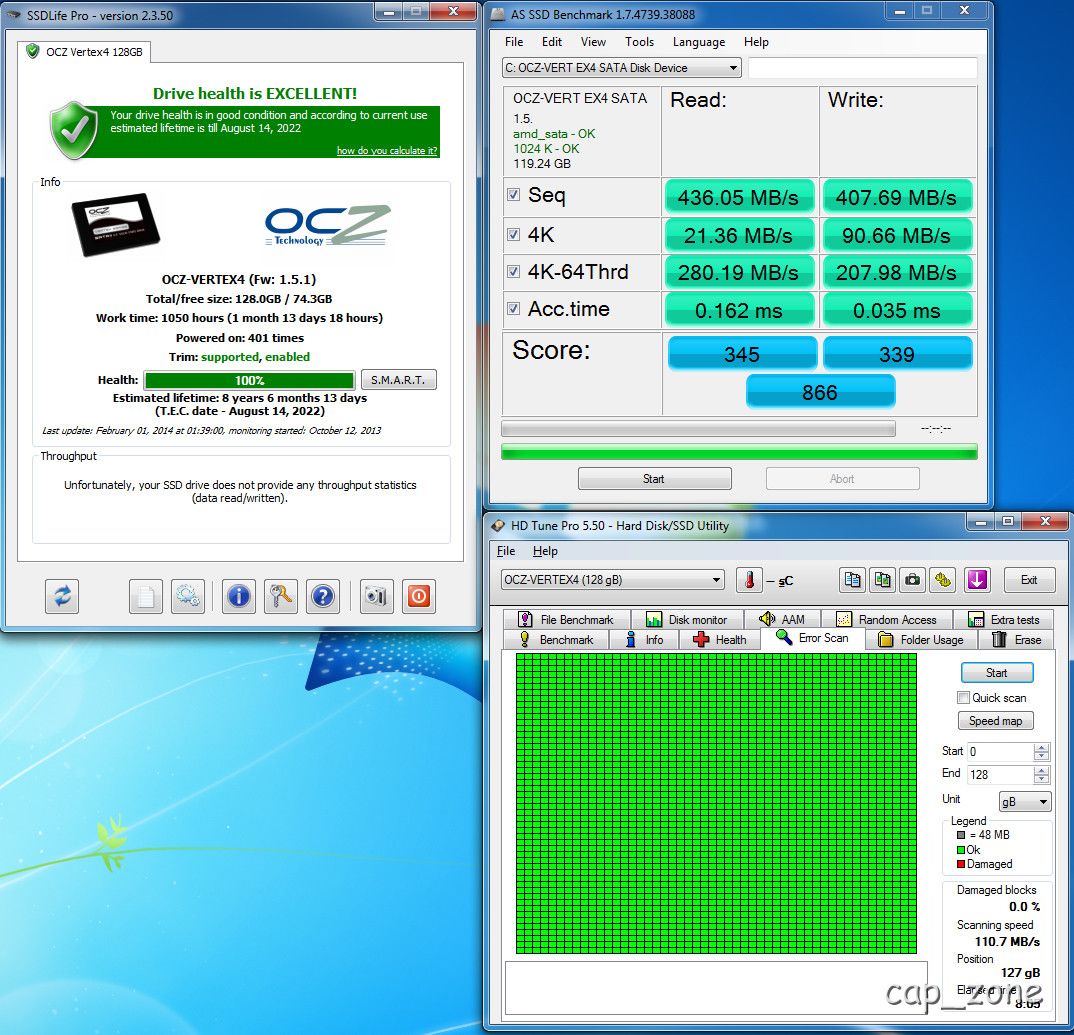This screenshot has height=1035, width=1074.
Task: Toggle the Seq benchmark checkbox
Action: (x=514, y=195)
